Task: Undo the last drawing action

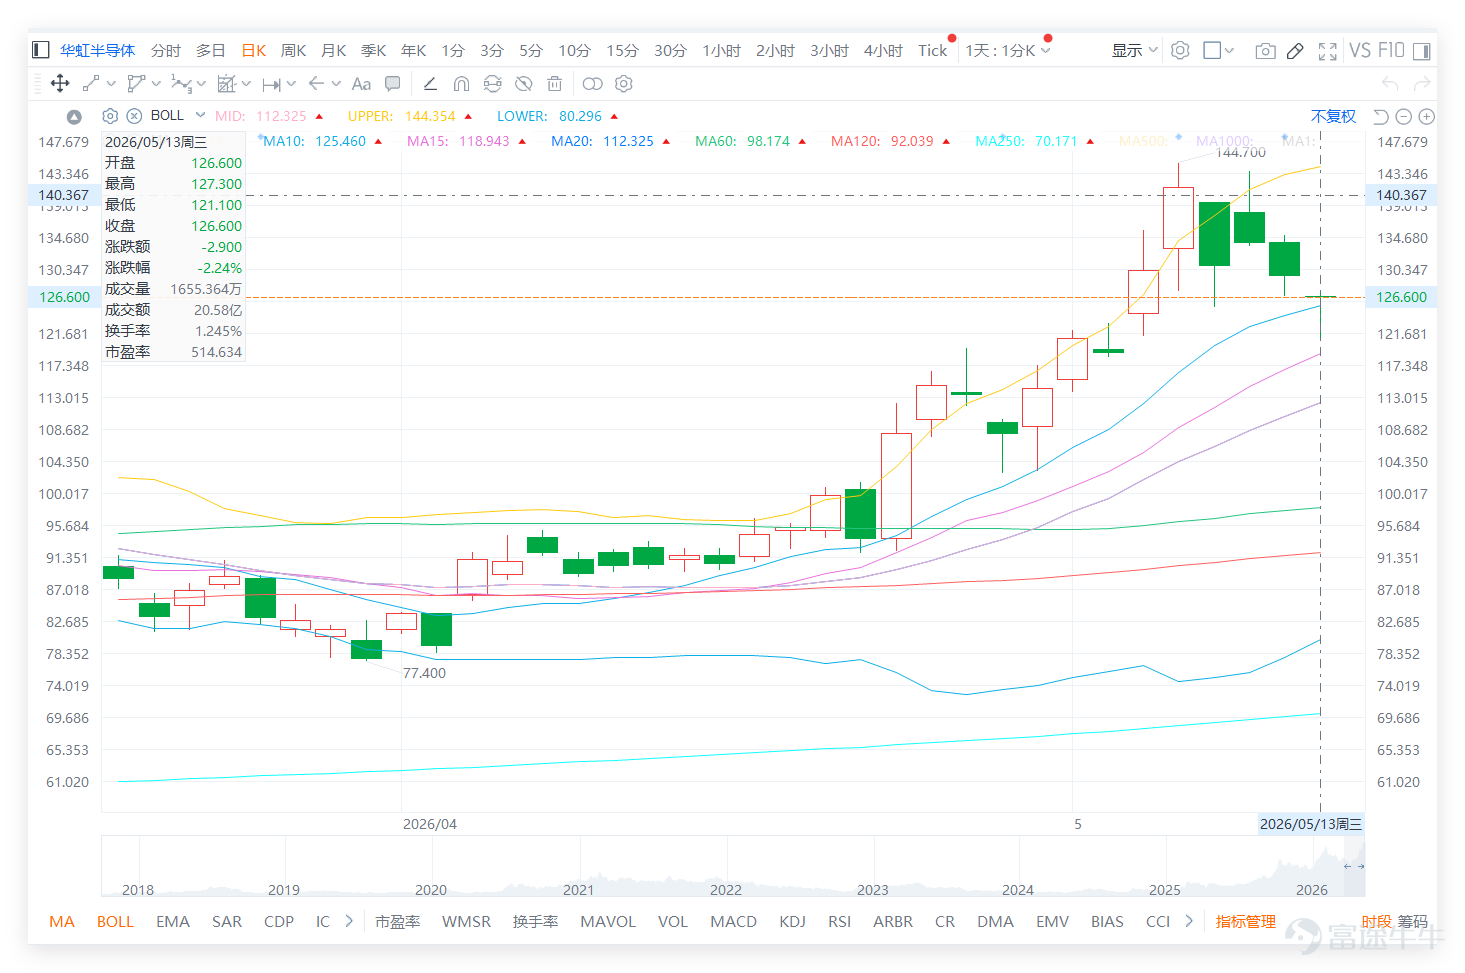Action: click(1390, 83)
